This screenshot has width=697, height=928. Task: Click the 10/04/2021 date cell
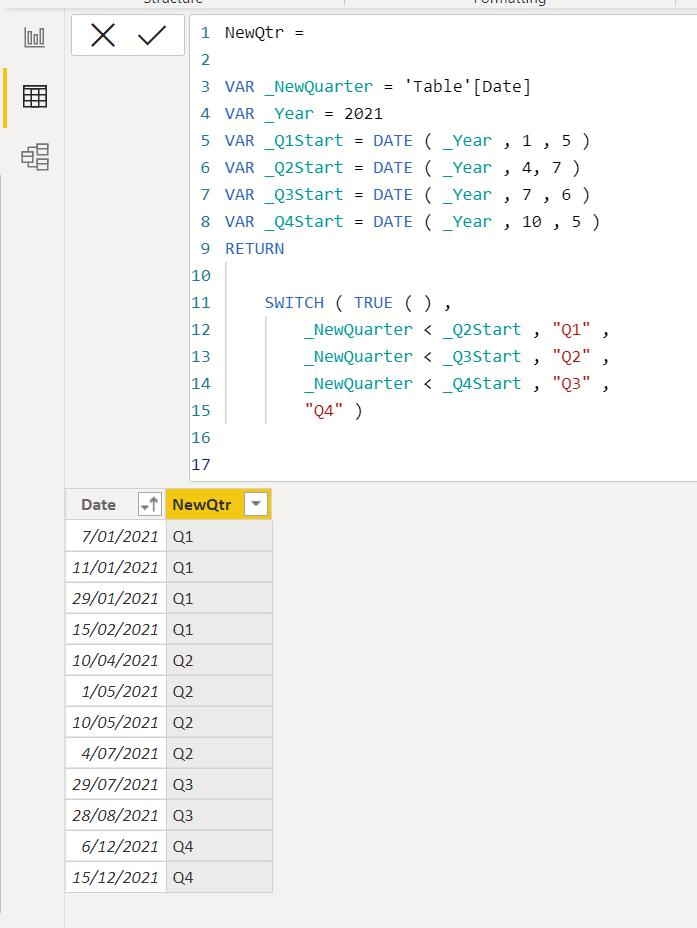click(x=116, y=660)
